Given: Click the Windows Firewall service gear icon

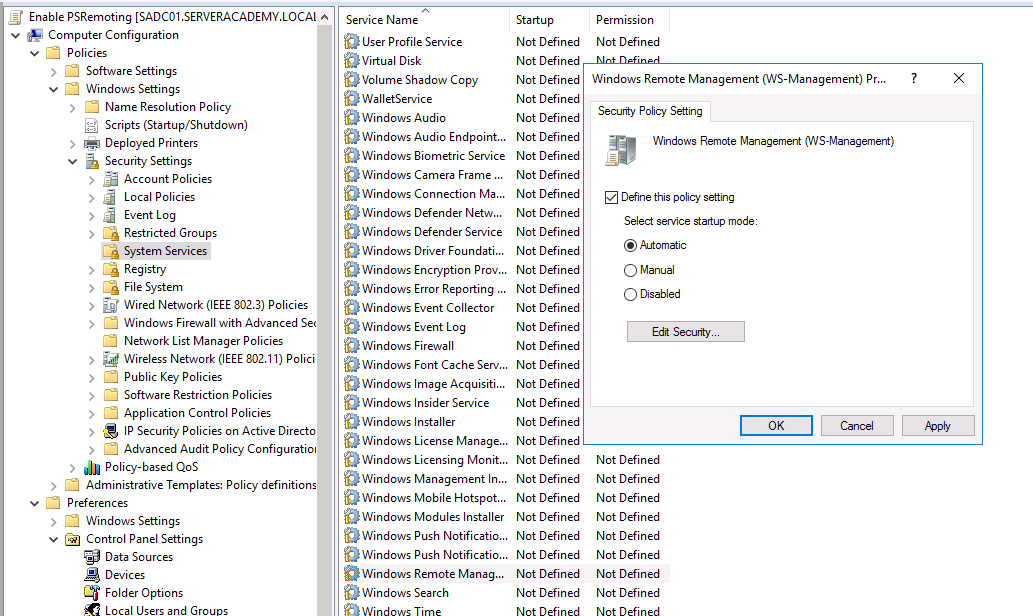Looking at the screenshot, I should coord(352,346).
